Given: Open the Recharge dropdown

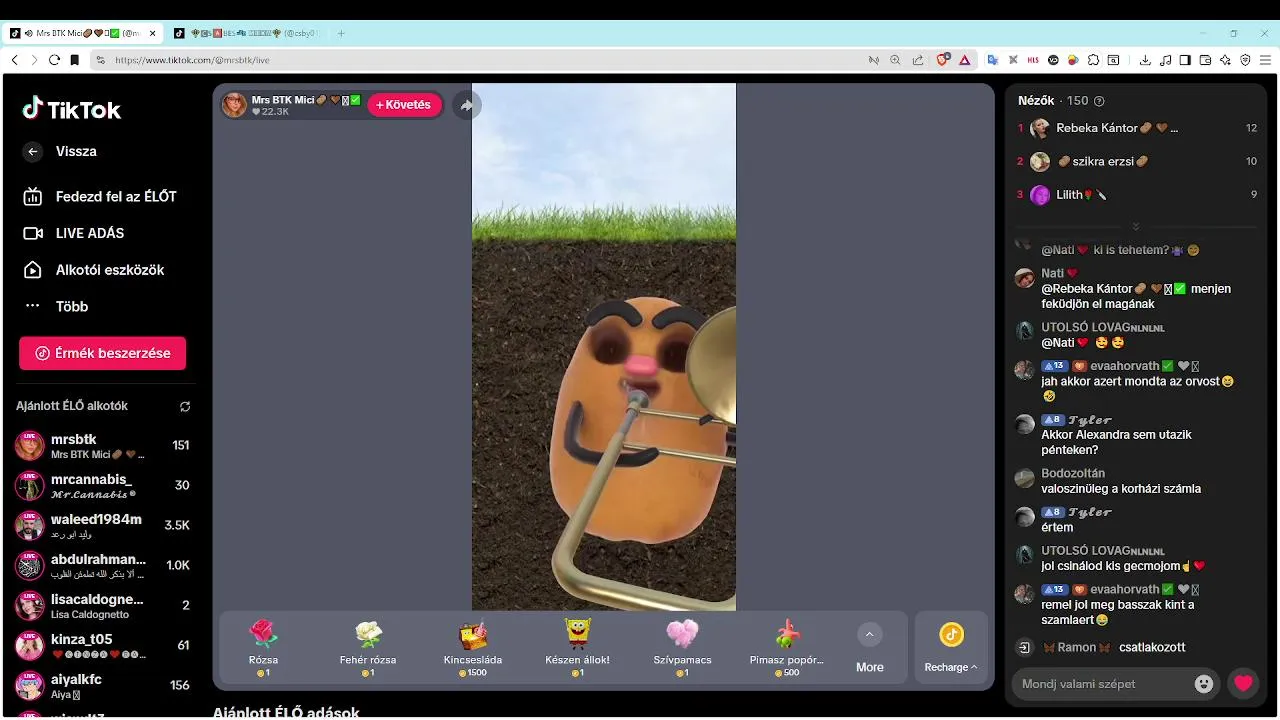Looking at the screenshot, I should click(x=951, y=648).
